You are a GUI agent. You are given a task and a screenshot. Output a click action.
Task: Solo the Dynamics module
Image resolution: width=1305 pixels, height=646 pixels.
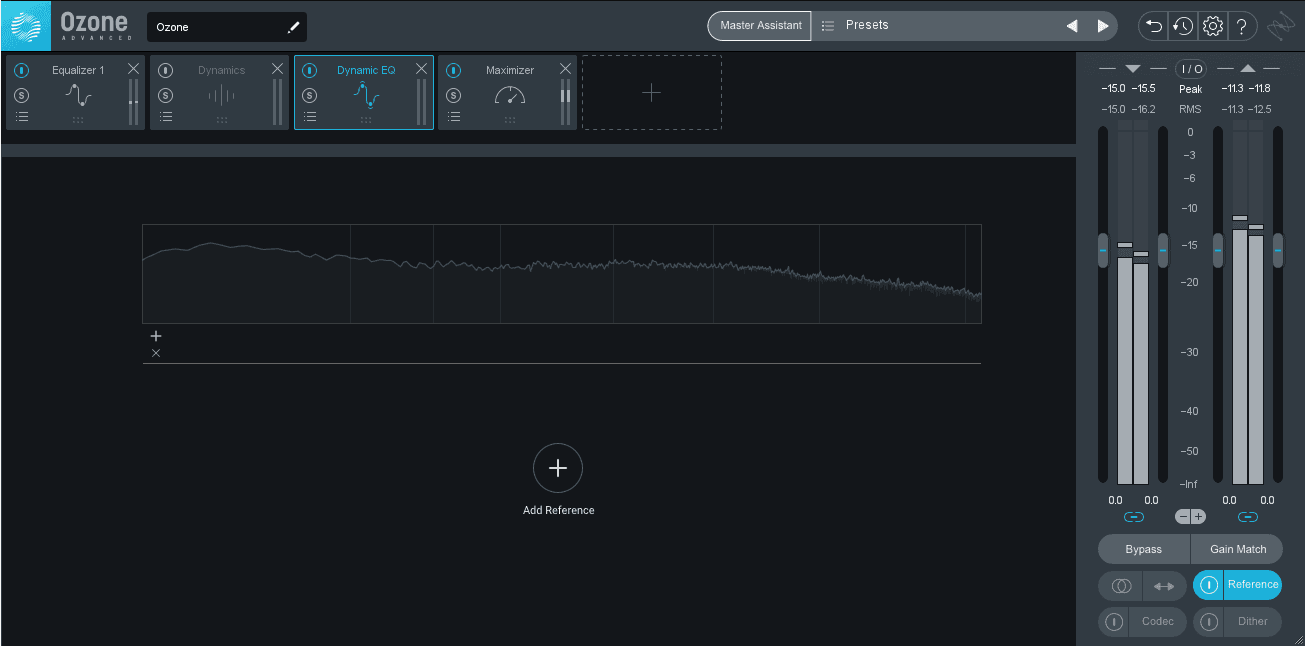coord(166,95)
